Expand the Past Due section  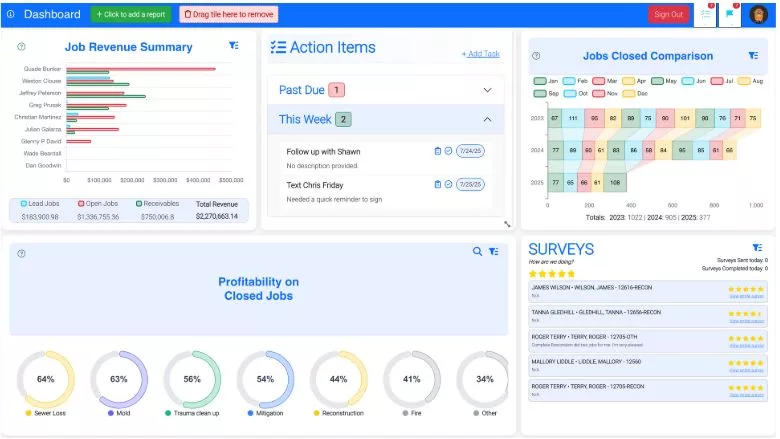click(487, 90)
